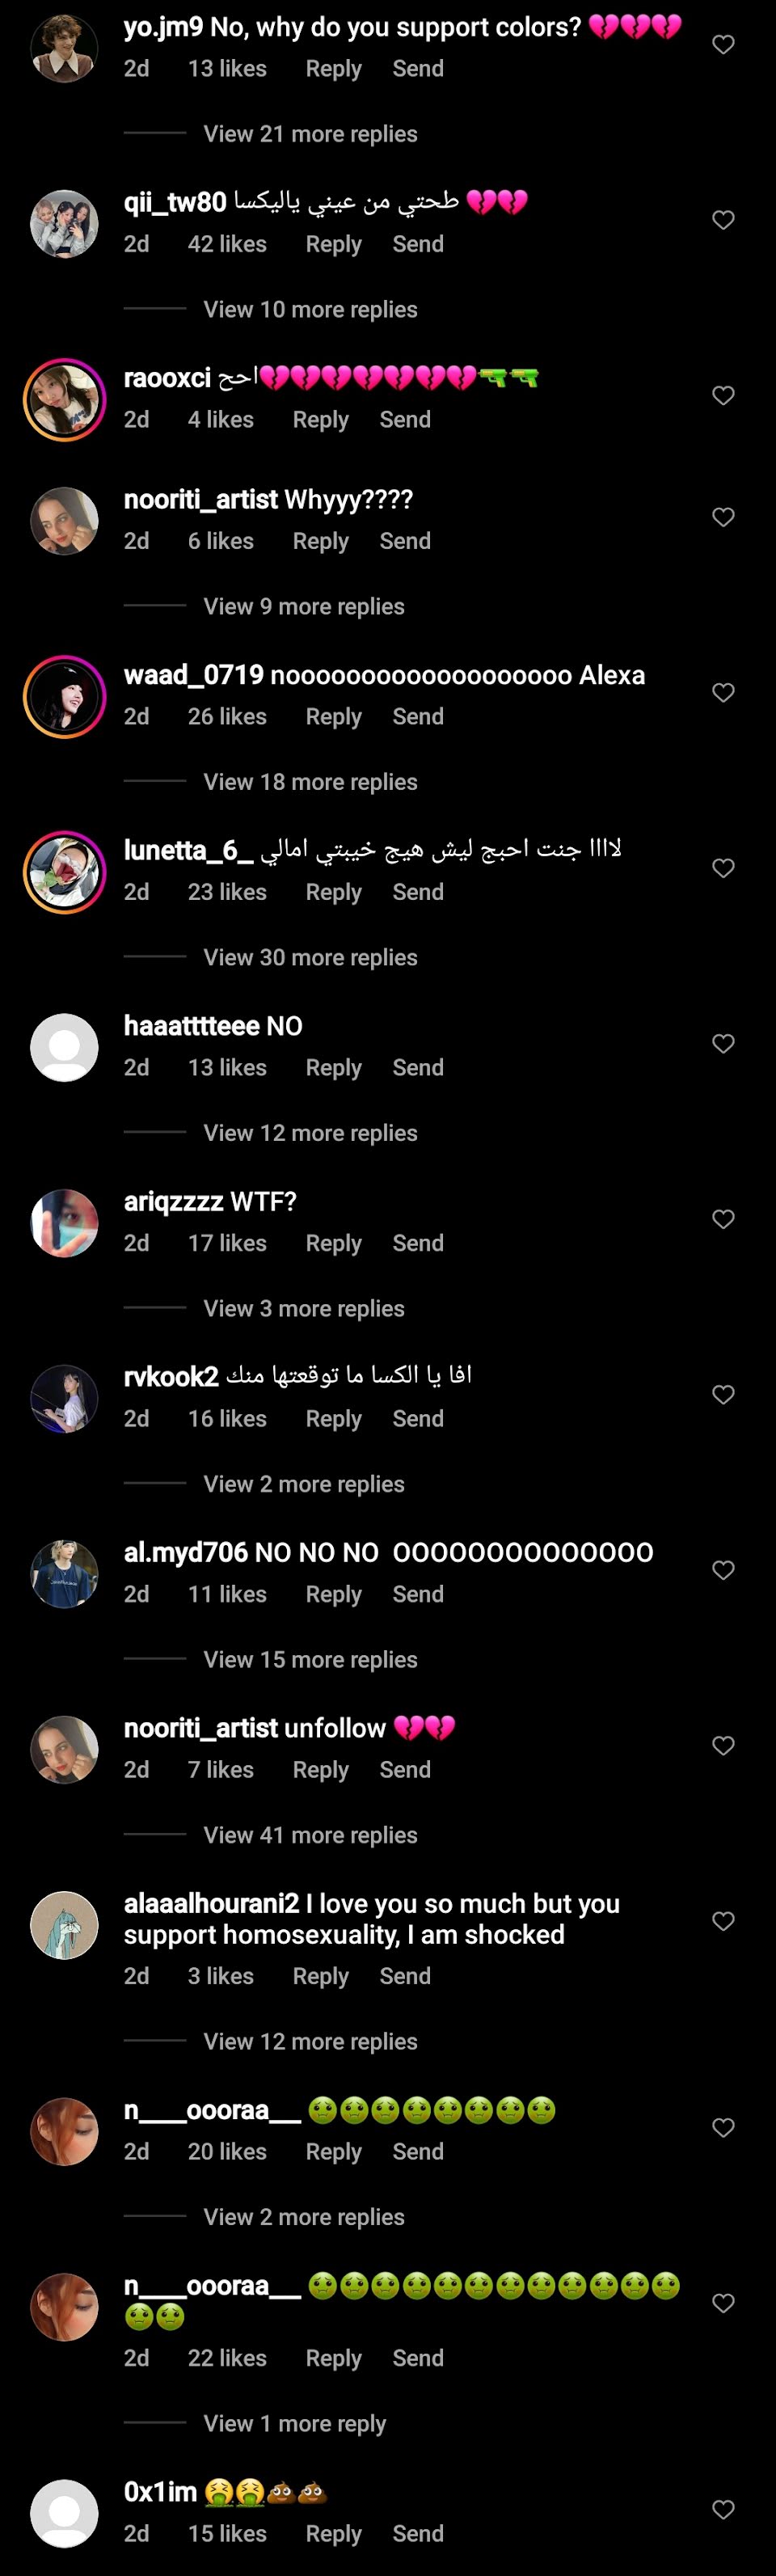776x2576 pixels.
Task: Reply to nooriti_artist's 'Whyyy????' comment
Action: (x=320, y=541)
